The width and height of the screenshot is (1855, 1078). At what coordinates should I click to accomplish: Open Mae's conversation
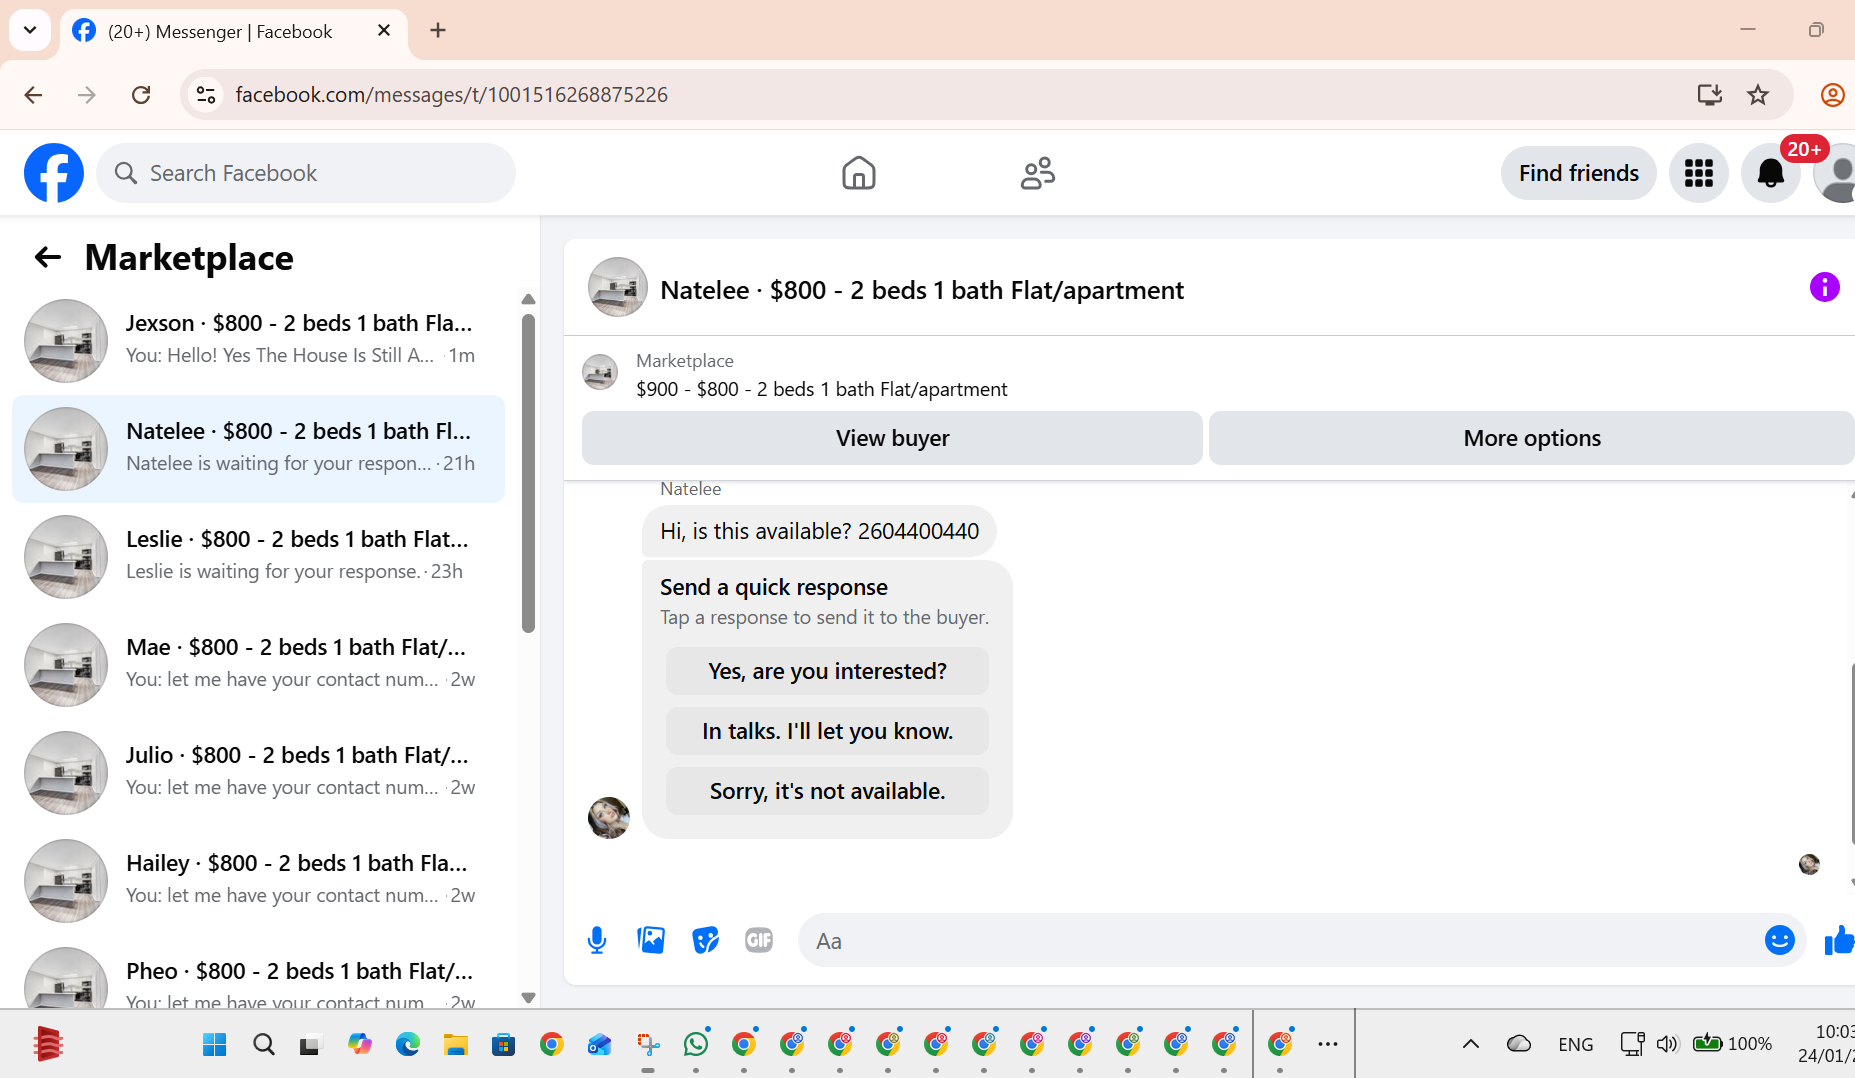click(258, 664)
